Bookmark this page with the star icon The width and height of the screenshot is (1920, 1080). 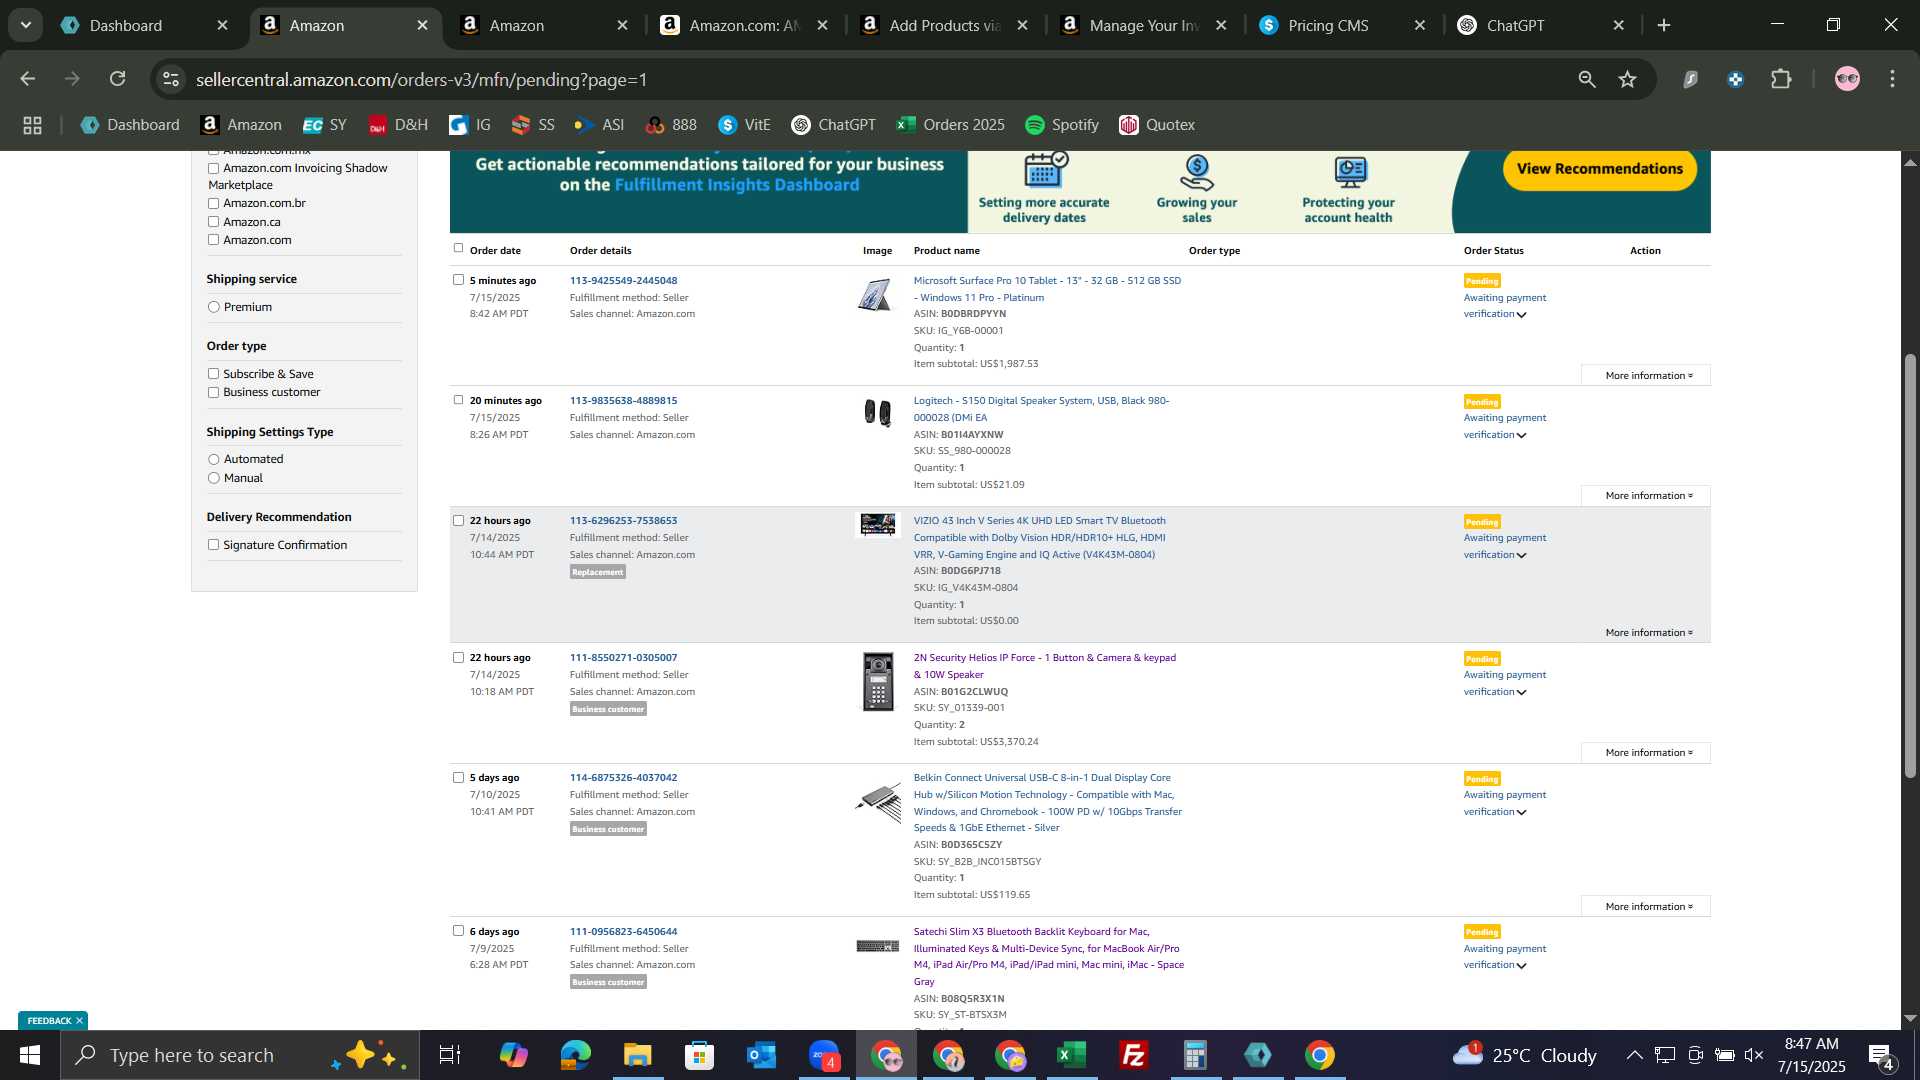pos(1628,79)
